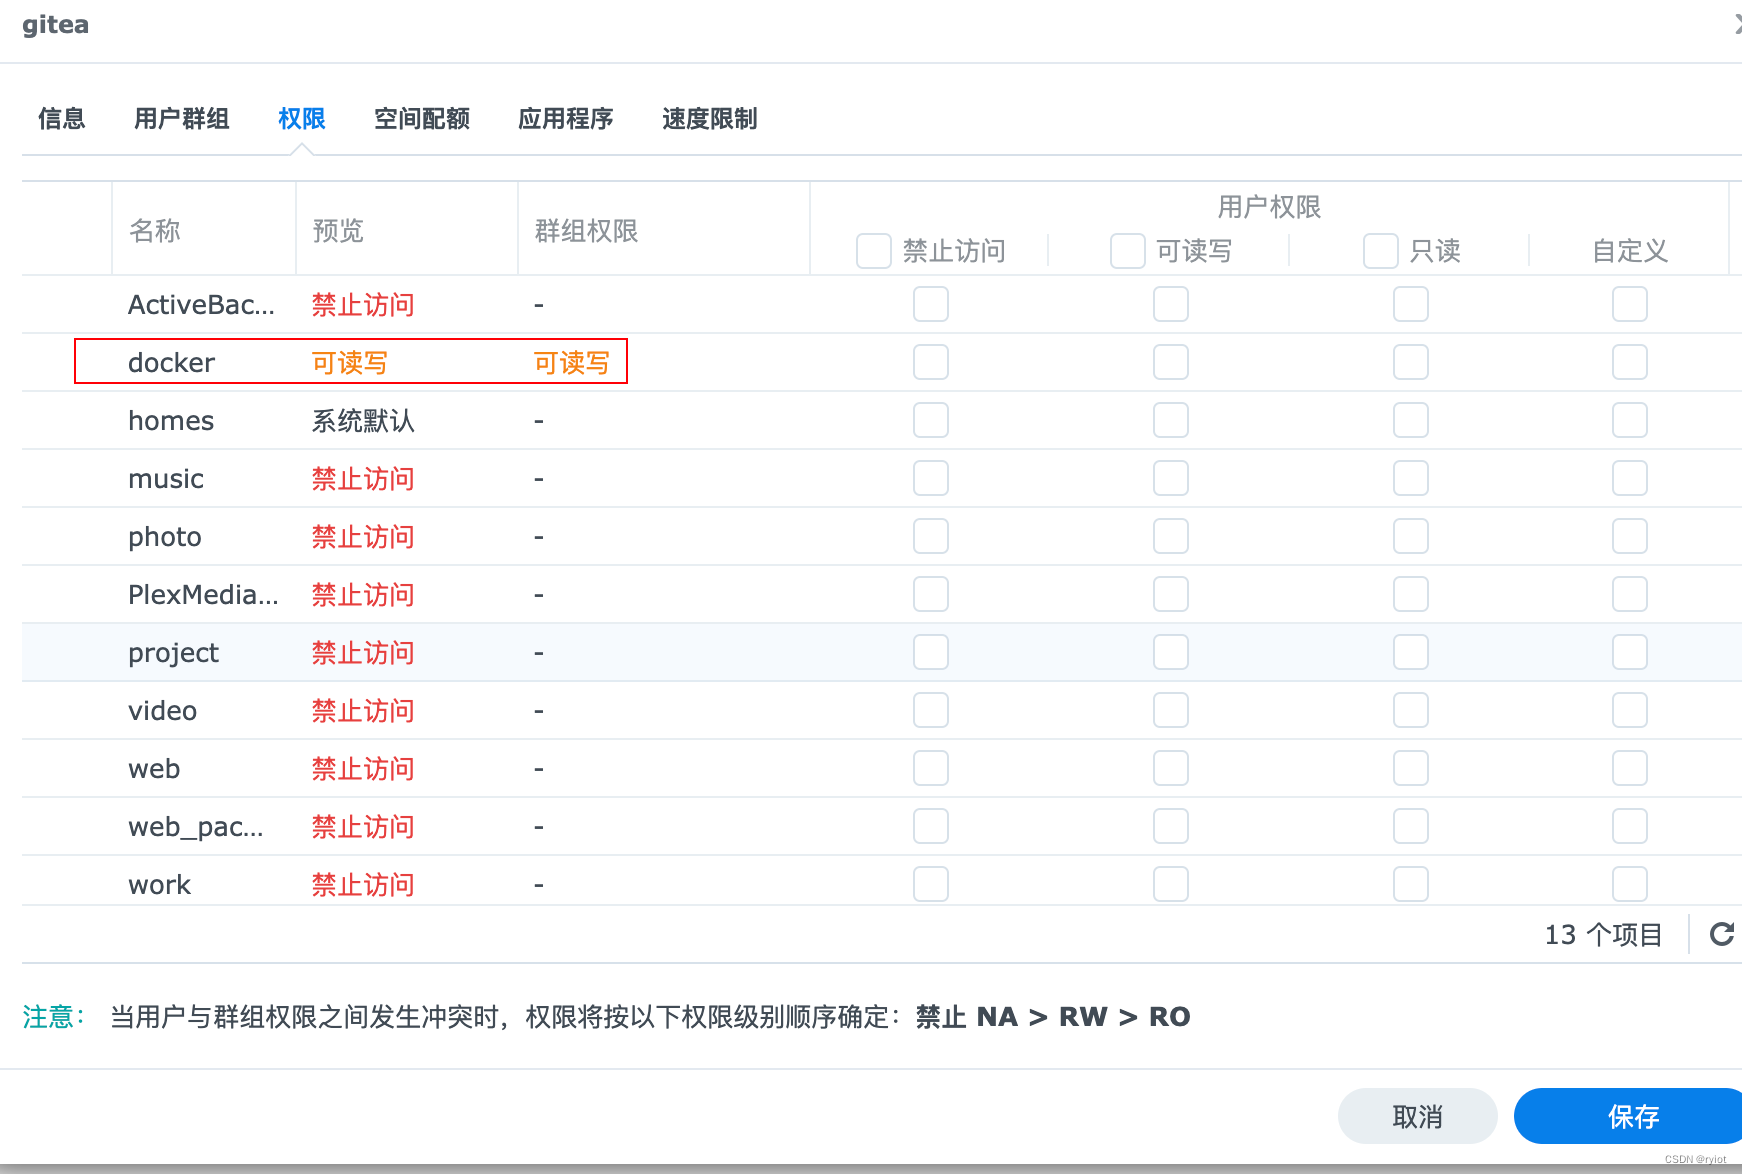Click the PlexMedia... folder name
This screenshot has height=1174, width=1742.
[x=203, y=594]
